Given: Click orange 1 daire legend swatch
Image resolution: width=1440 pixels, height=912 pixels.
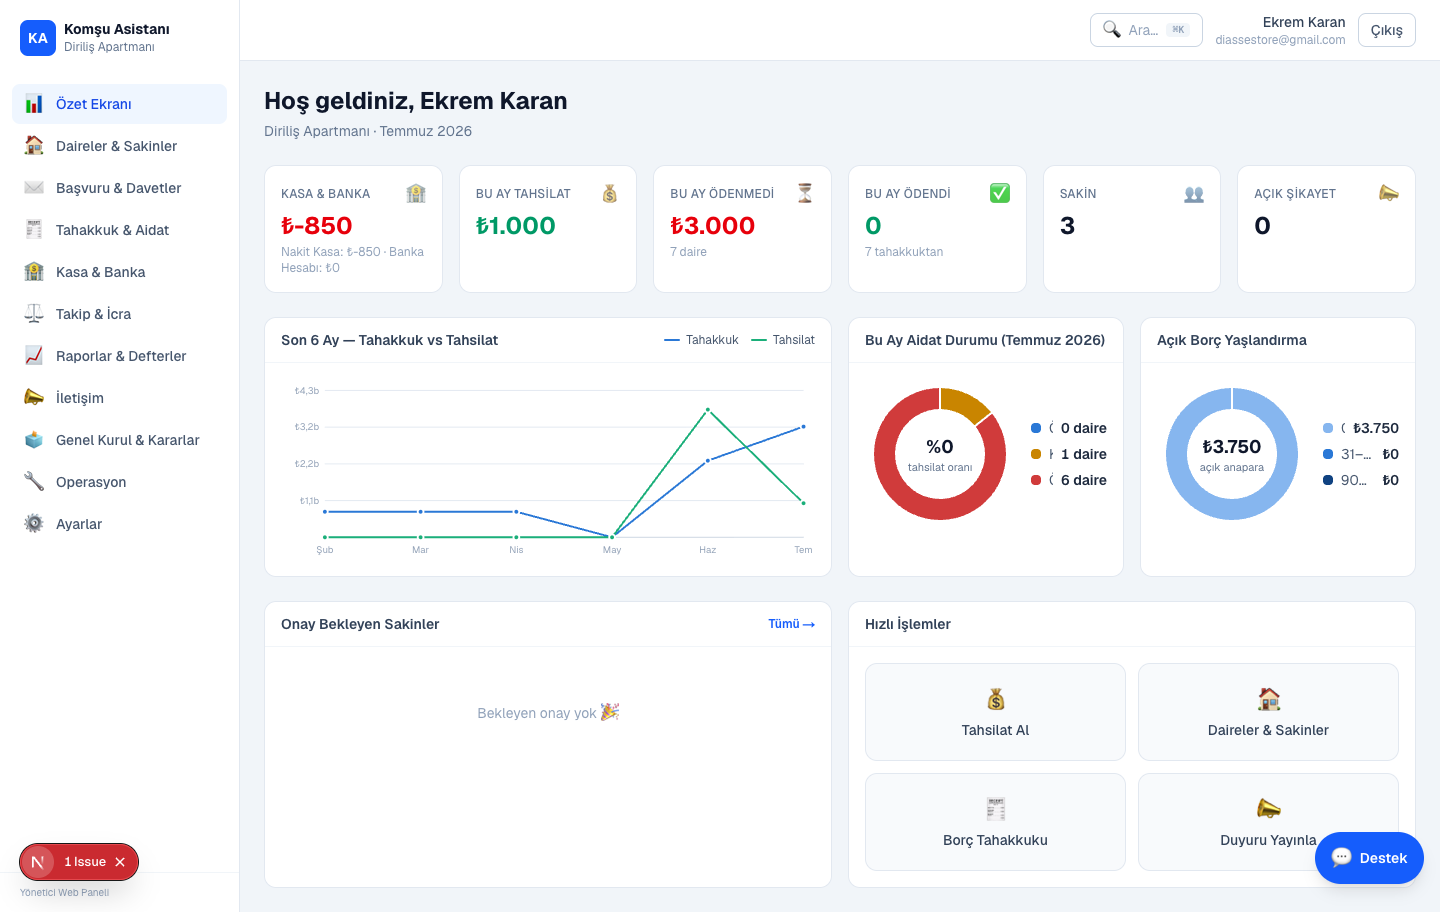Looking at the screenshot, I should coord(1036,454).
